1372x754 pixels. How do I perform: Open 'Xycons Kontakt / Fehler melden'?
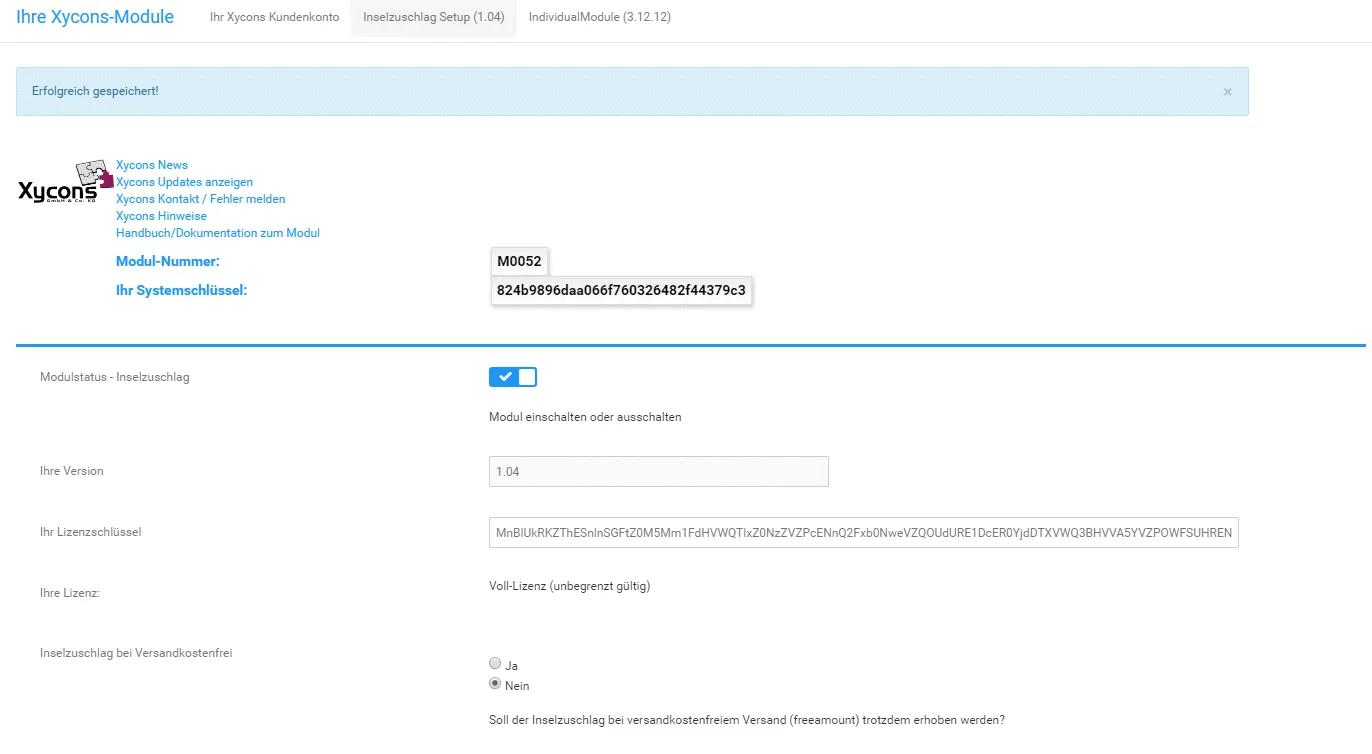pyautogui.click(x=200, y=199)
